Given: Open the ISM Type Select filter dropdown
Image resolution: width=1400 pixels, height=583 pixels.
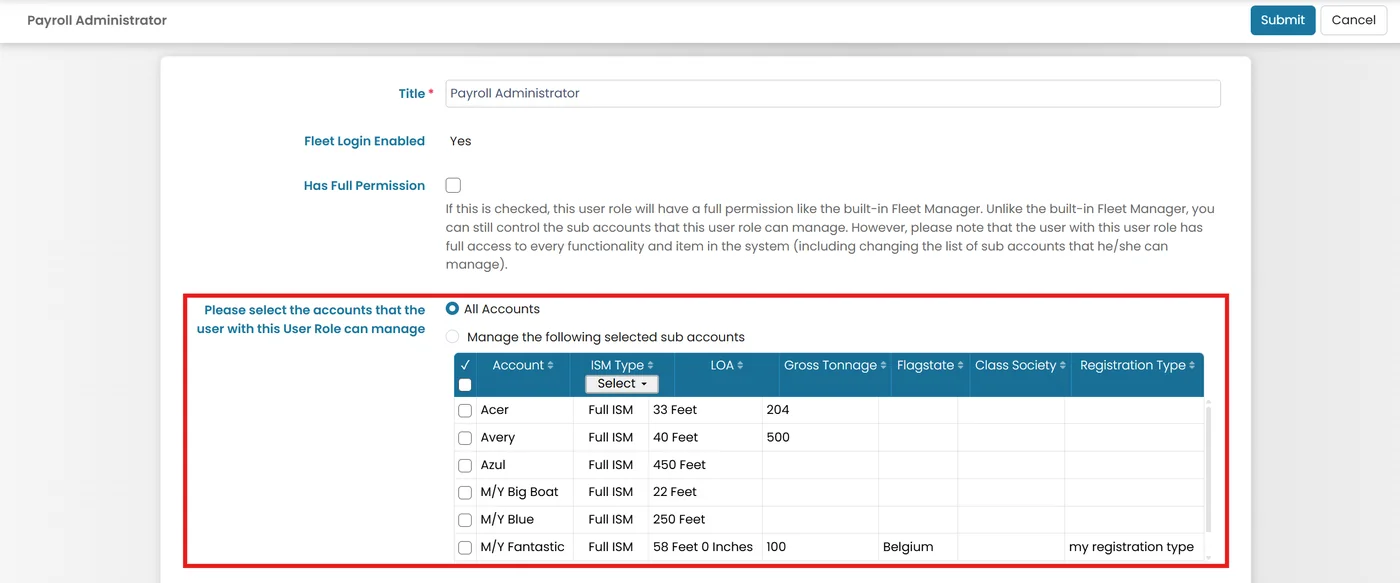Looking at the screenshot, I should pos(622,384).
